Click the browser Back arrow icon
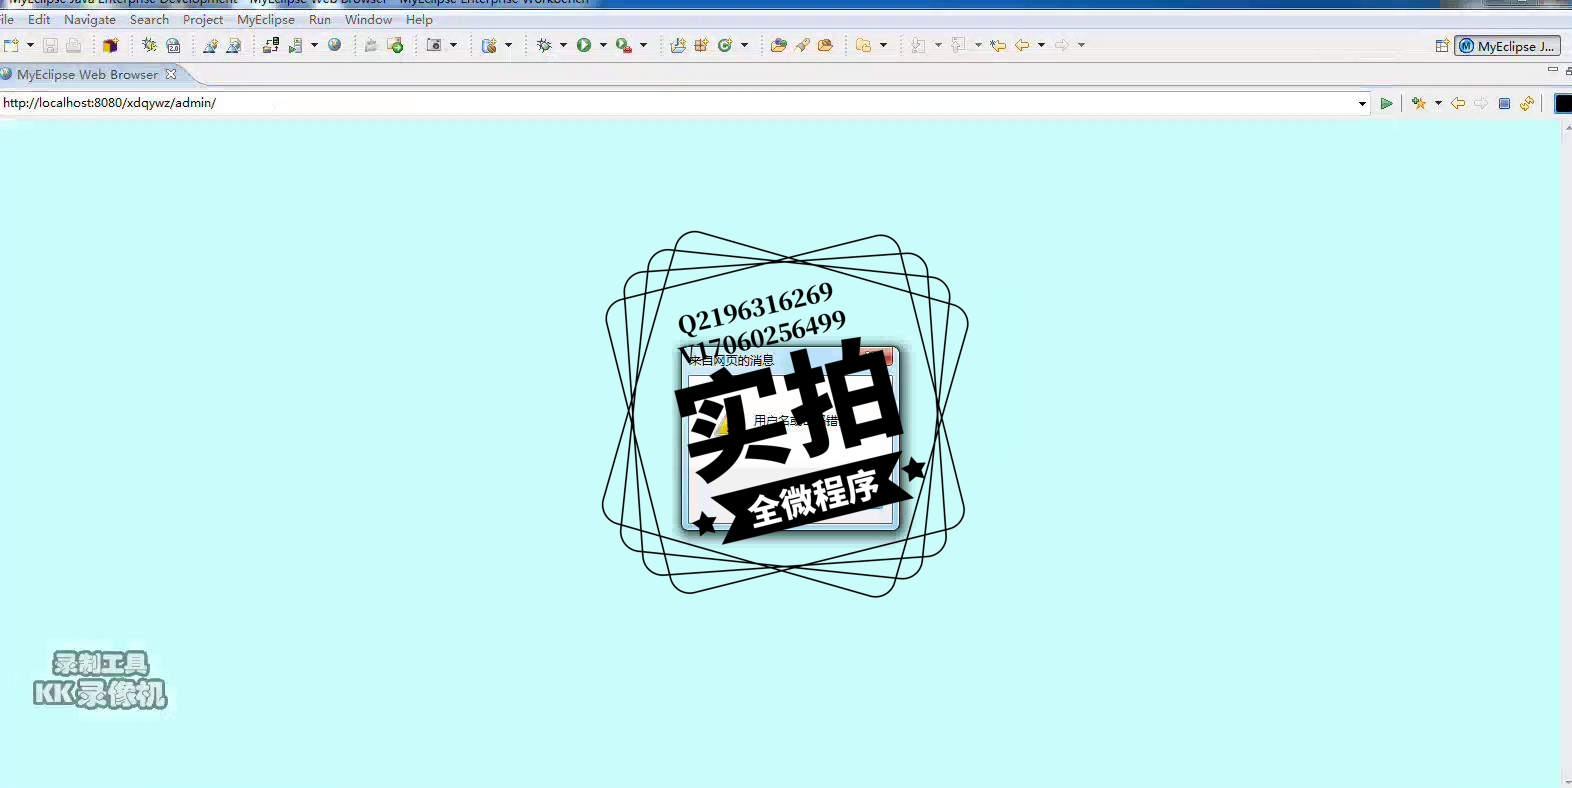 [x=1458, y=103]
